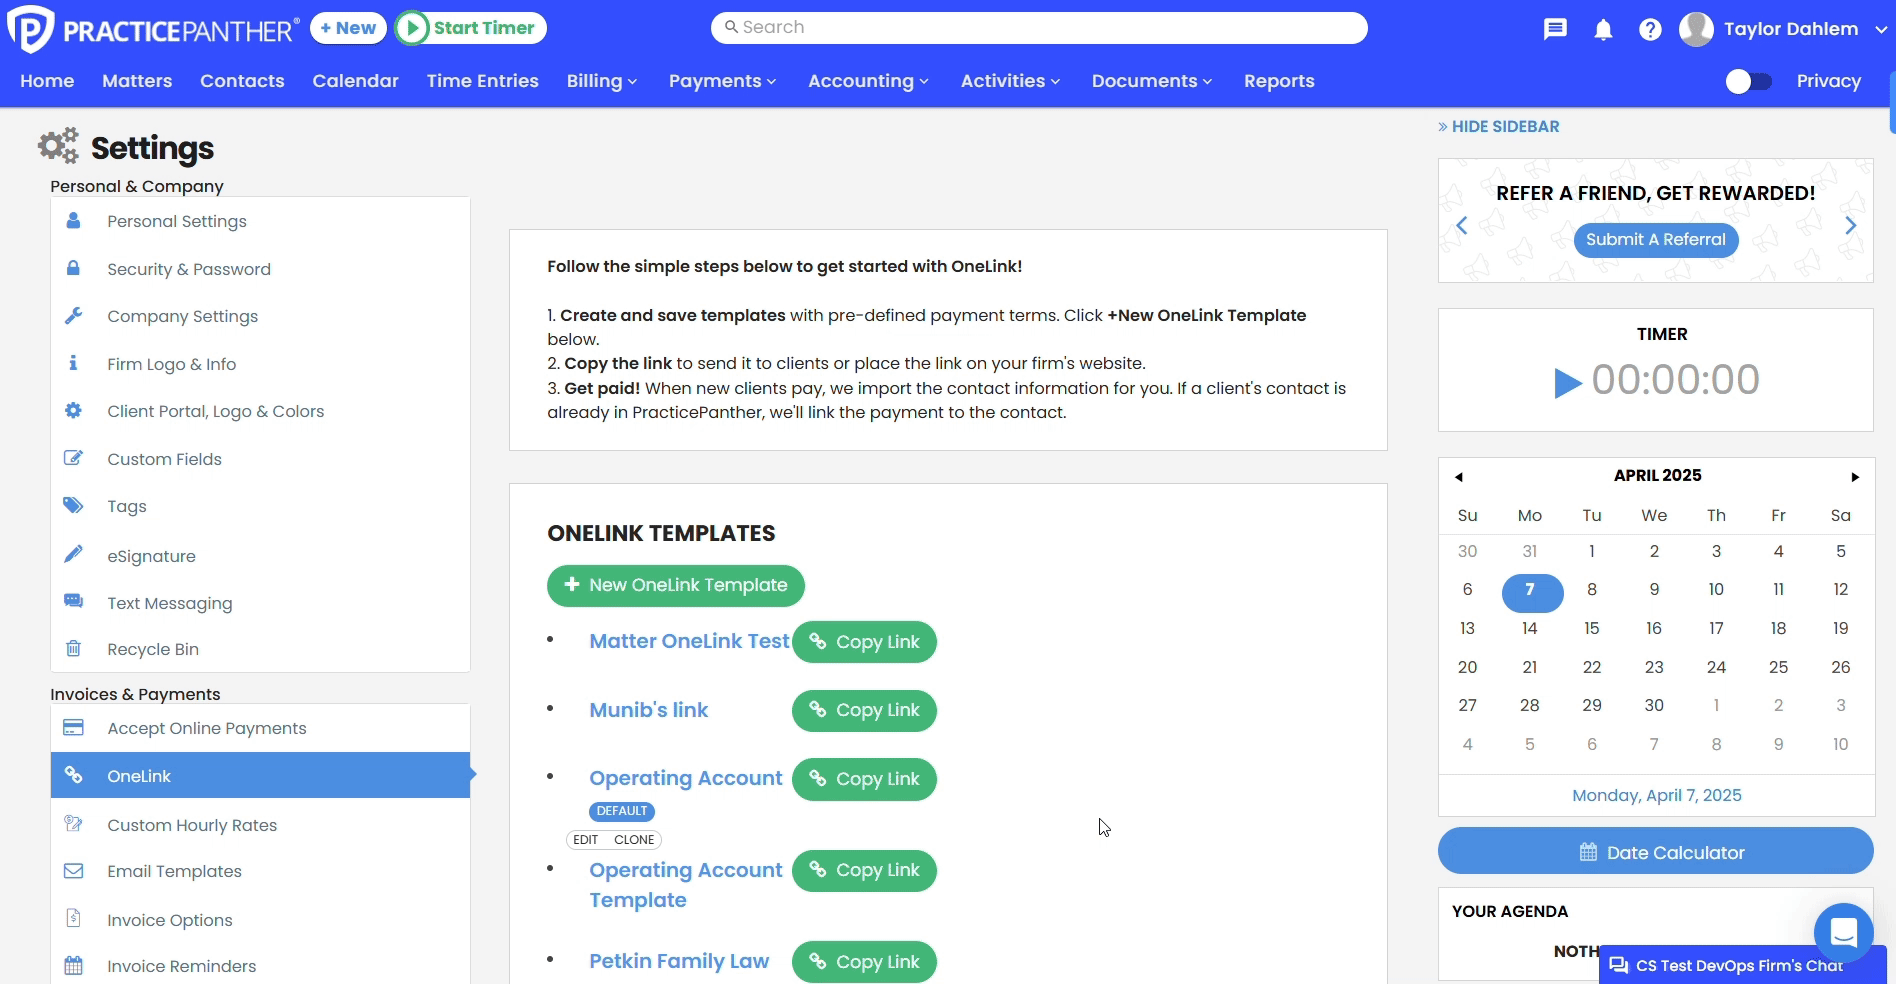Click the Client Portal gear icon
Screen dimensions: 1896x984
pos(73,410)
